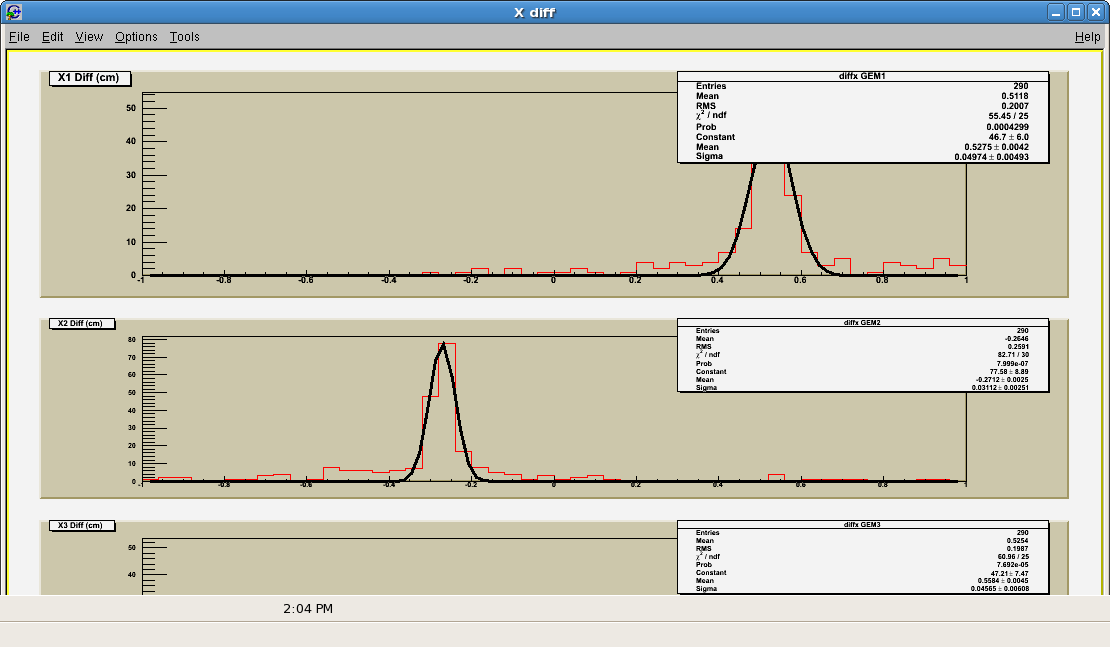Click the x-axis label -0.8 in X1 plot
Image resolution: width=1110 pixels, height=647 pixels.
point(224,280)
